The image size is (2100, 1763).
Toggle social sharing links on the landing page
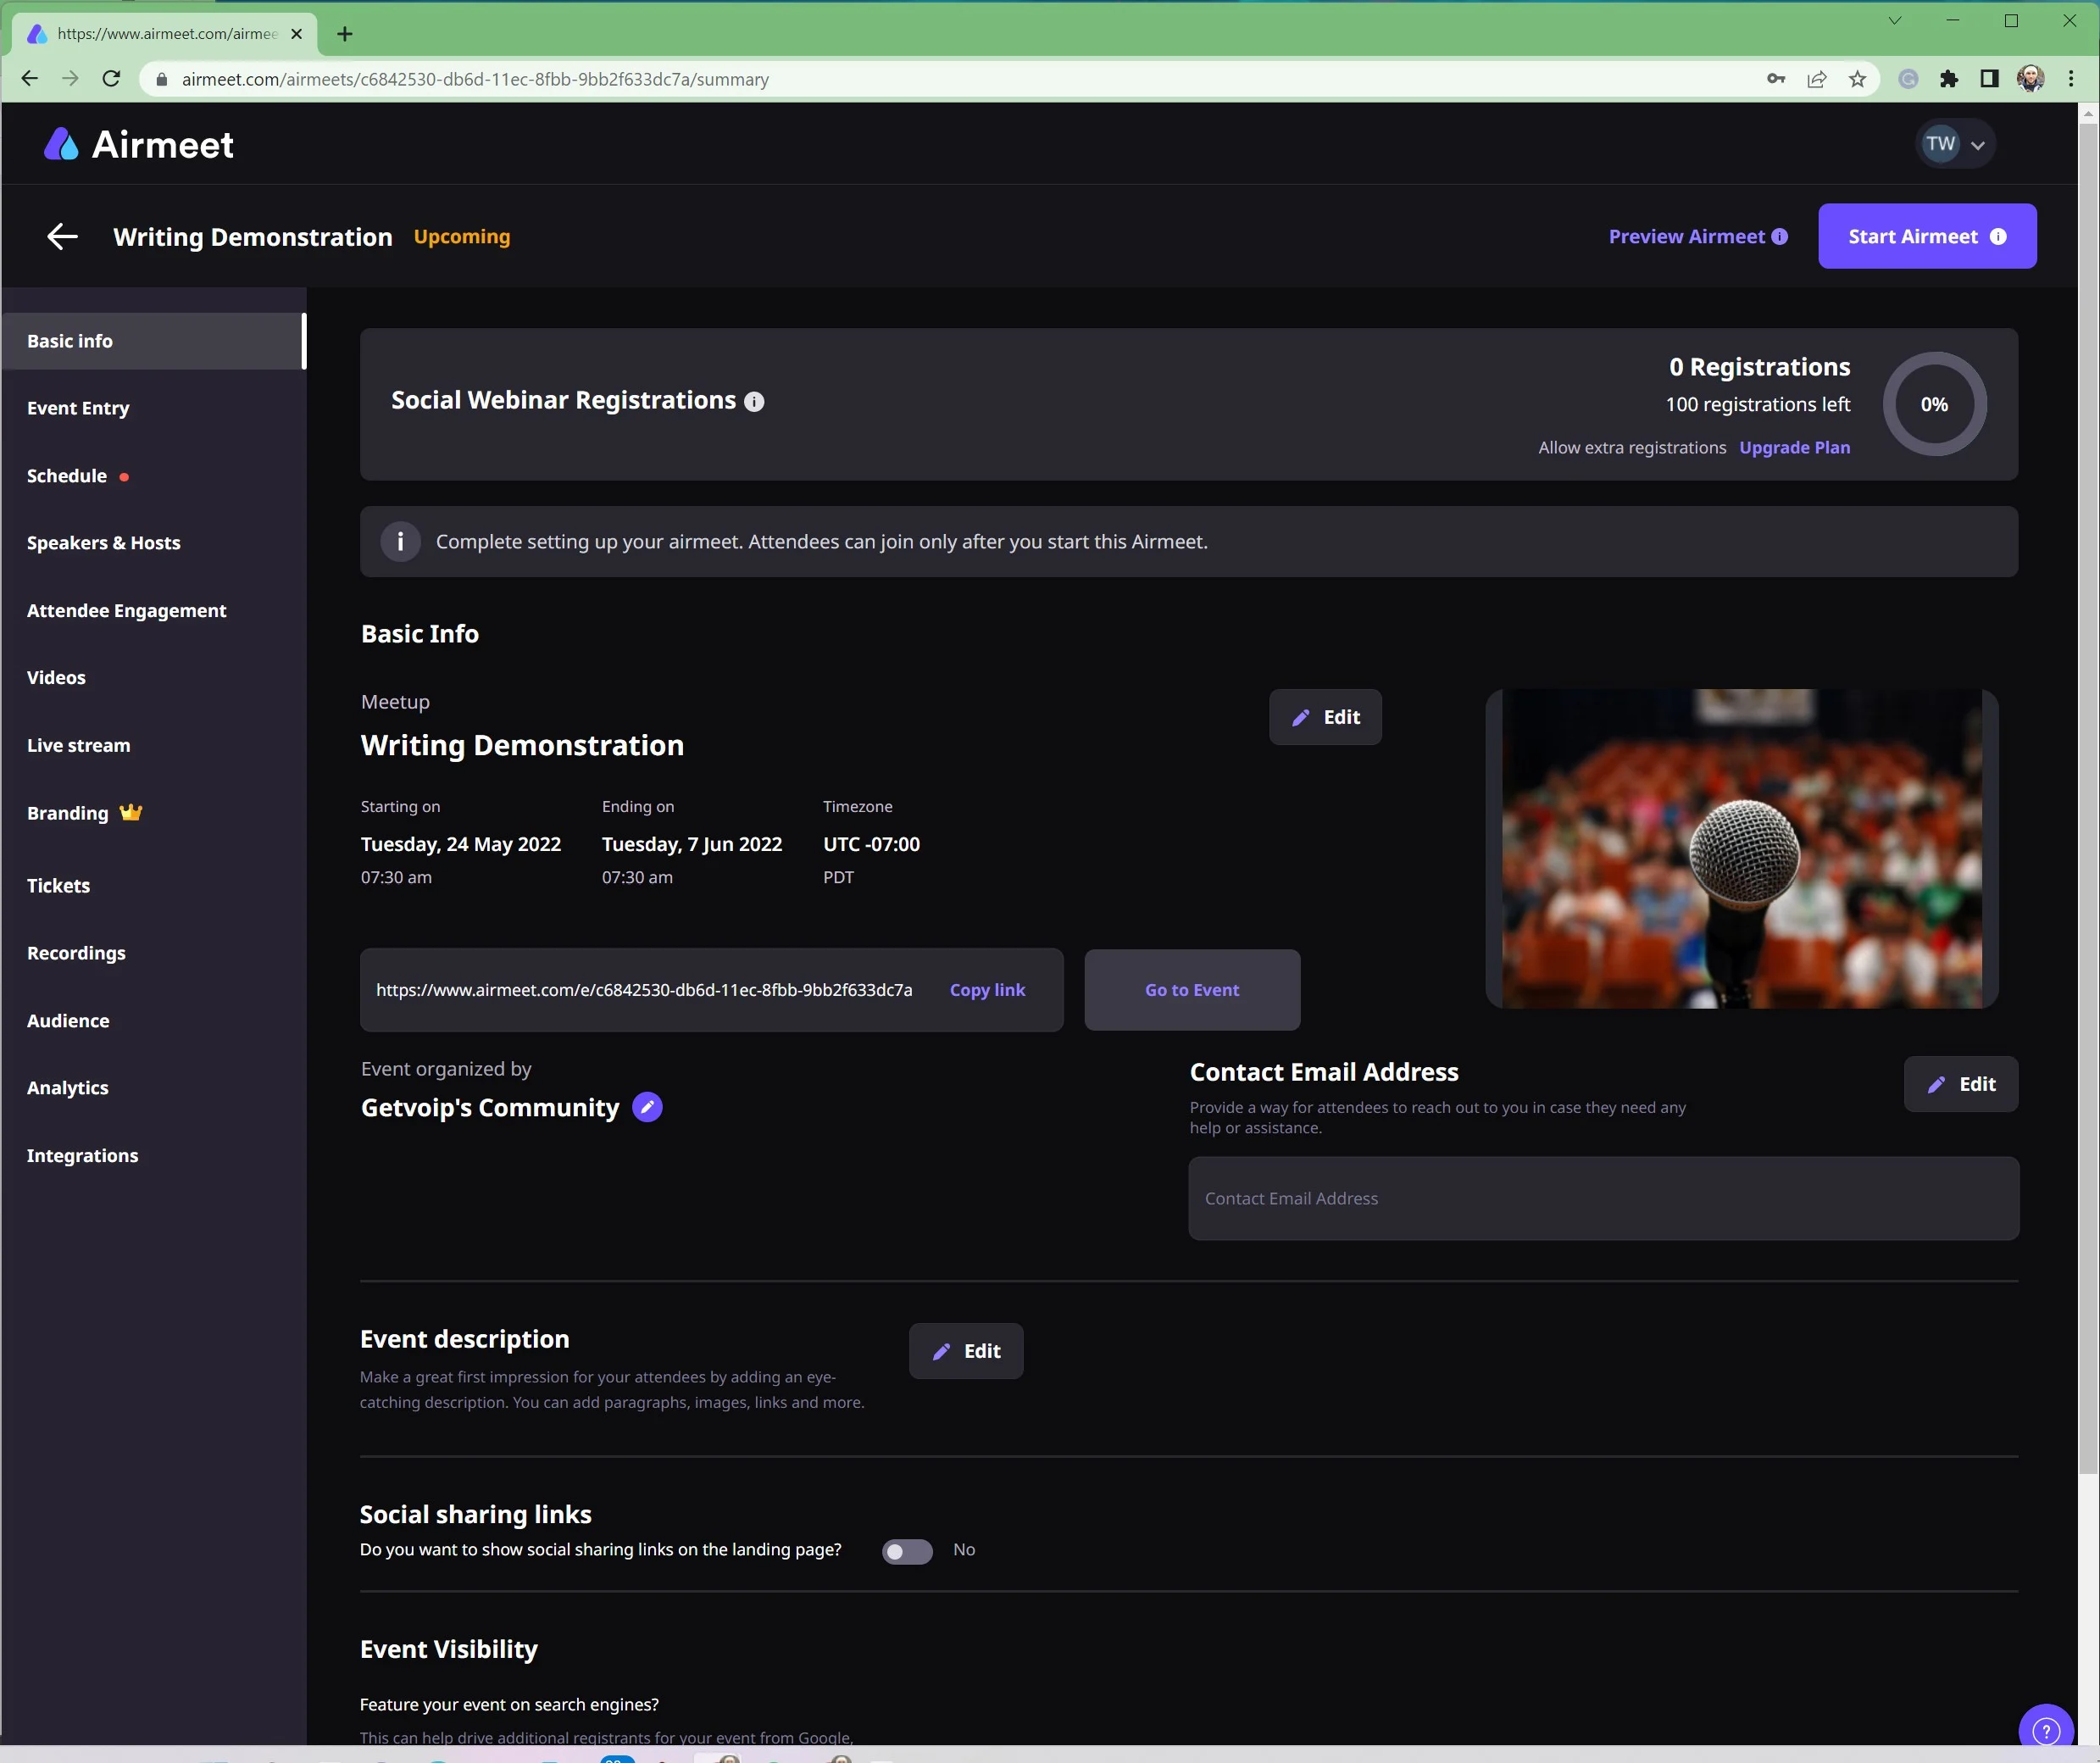click(x=906, y=1549)
